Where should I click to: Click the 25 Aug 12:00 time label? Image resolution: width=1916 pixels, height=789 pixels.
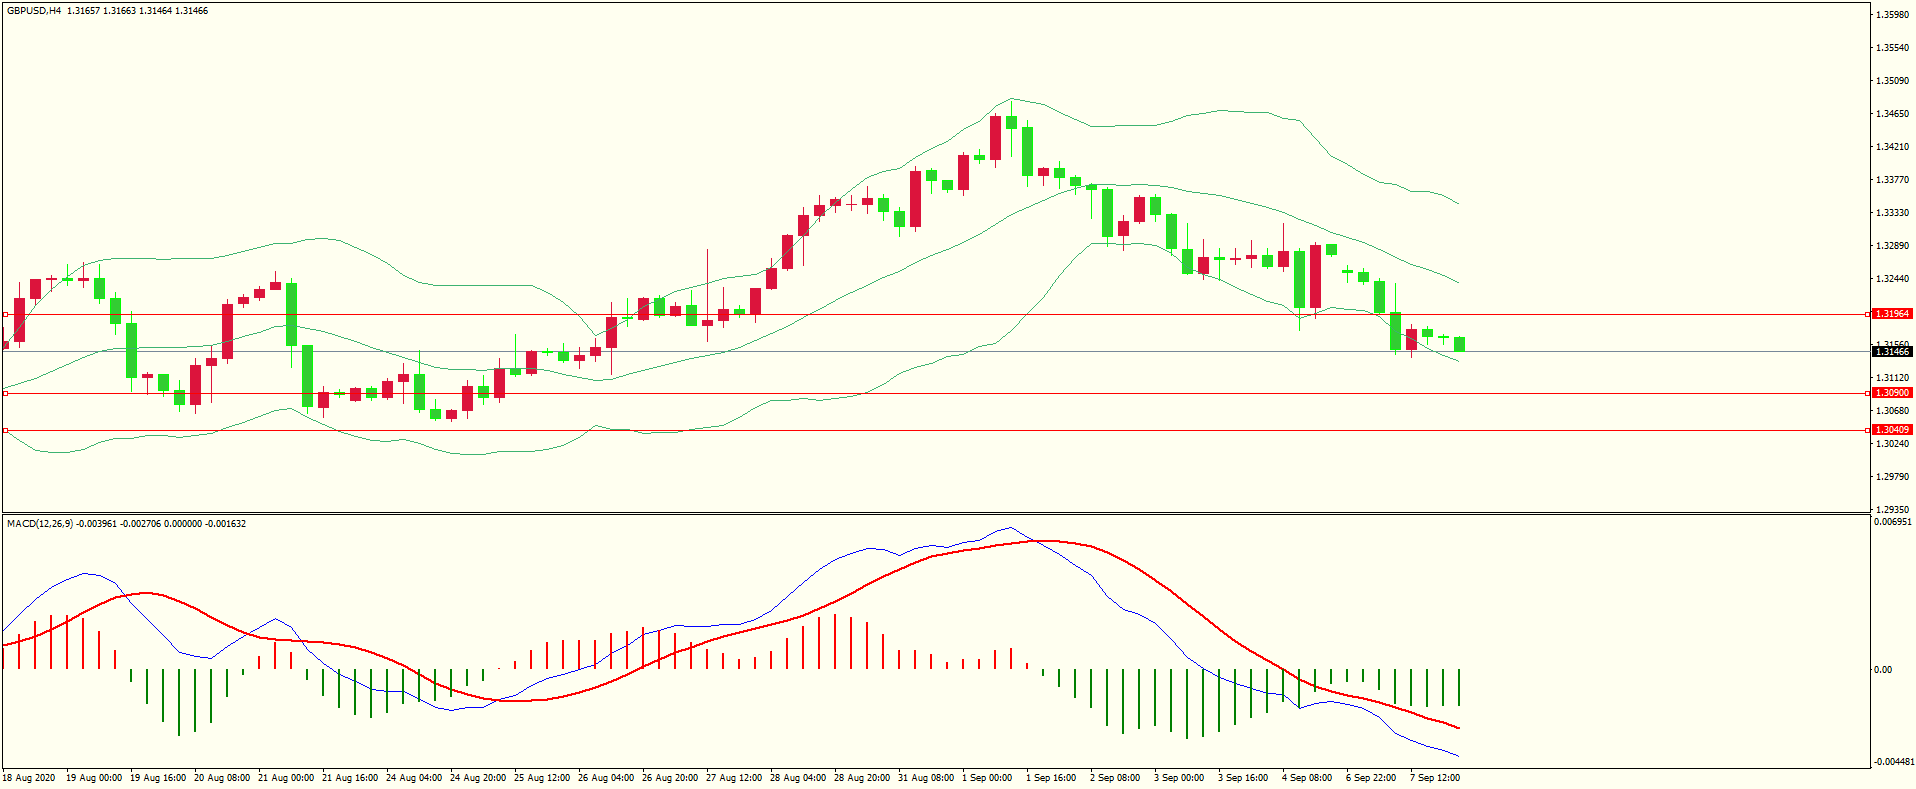(x=542, y=778)
